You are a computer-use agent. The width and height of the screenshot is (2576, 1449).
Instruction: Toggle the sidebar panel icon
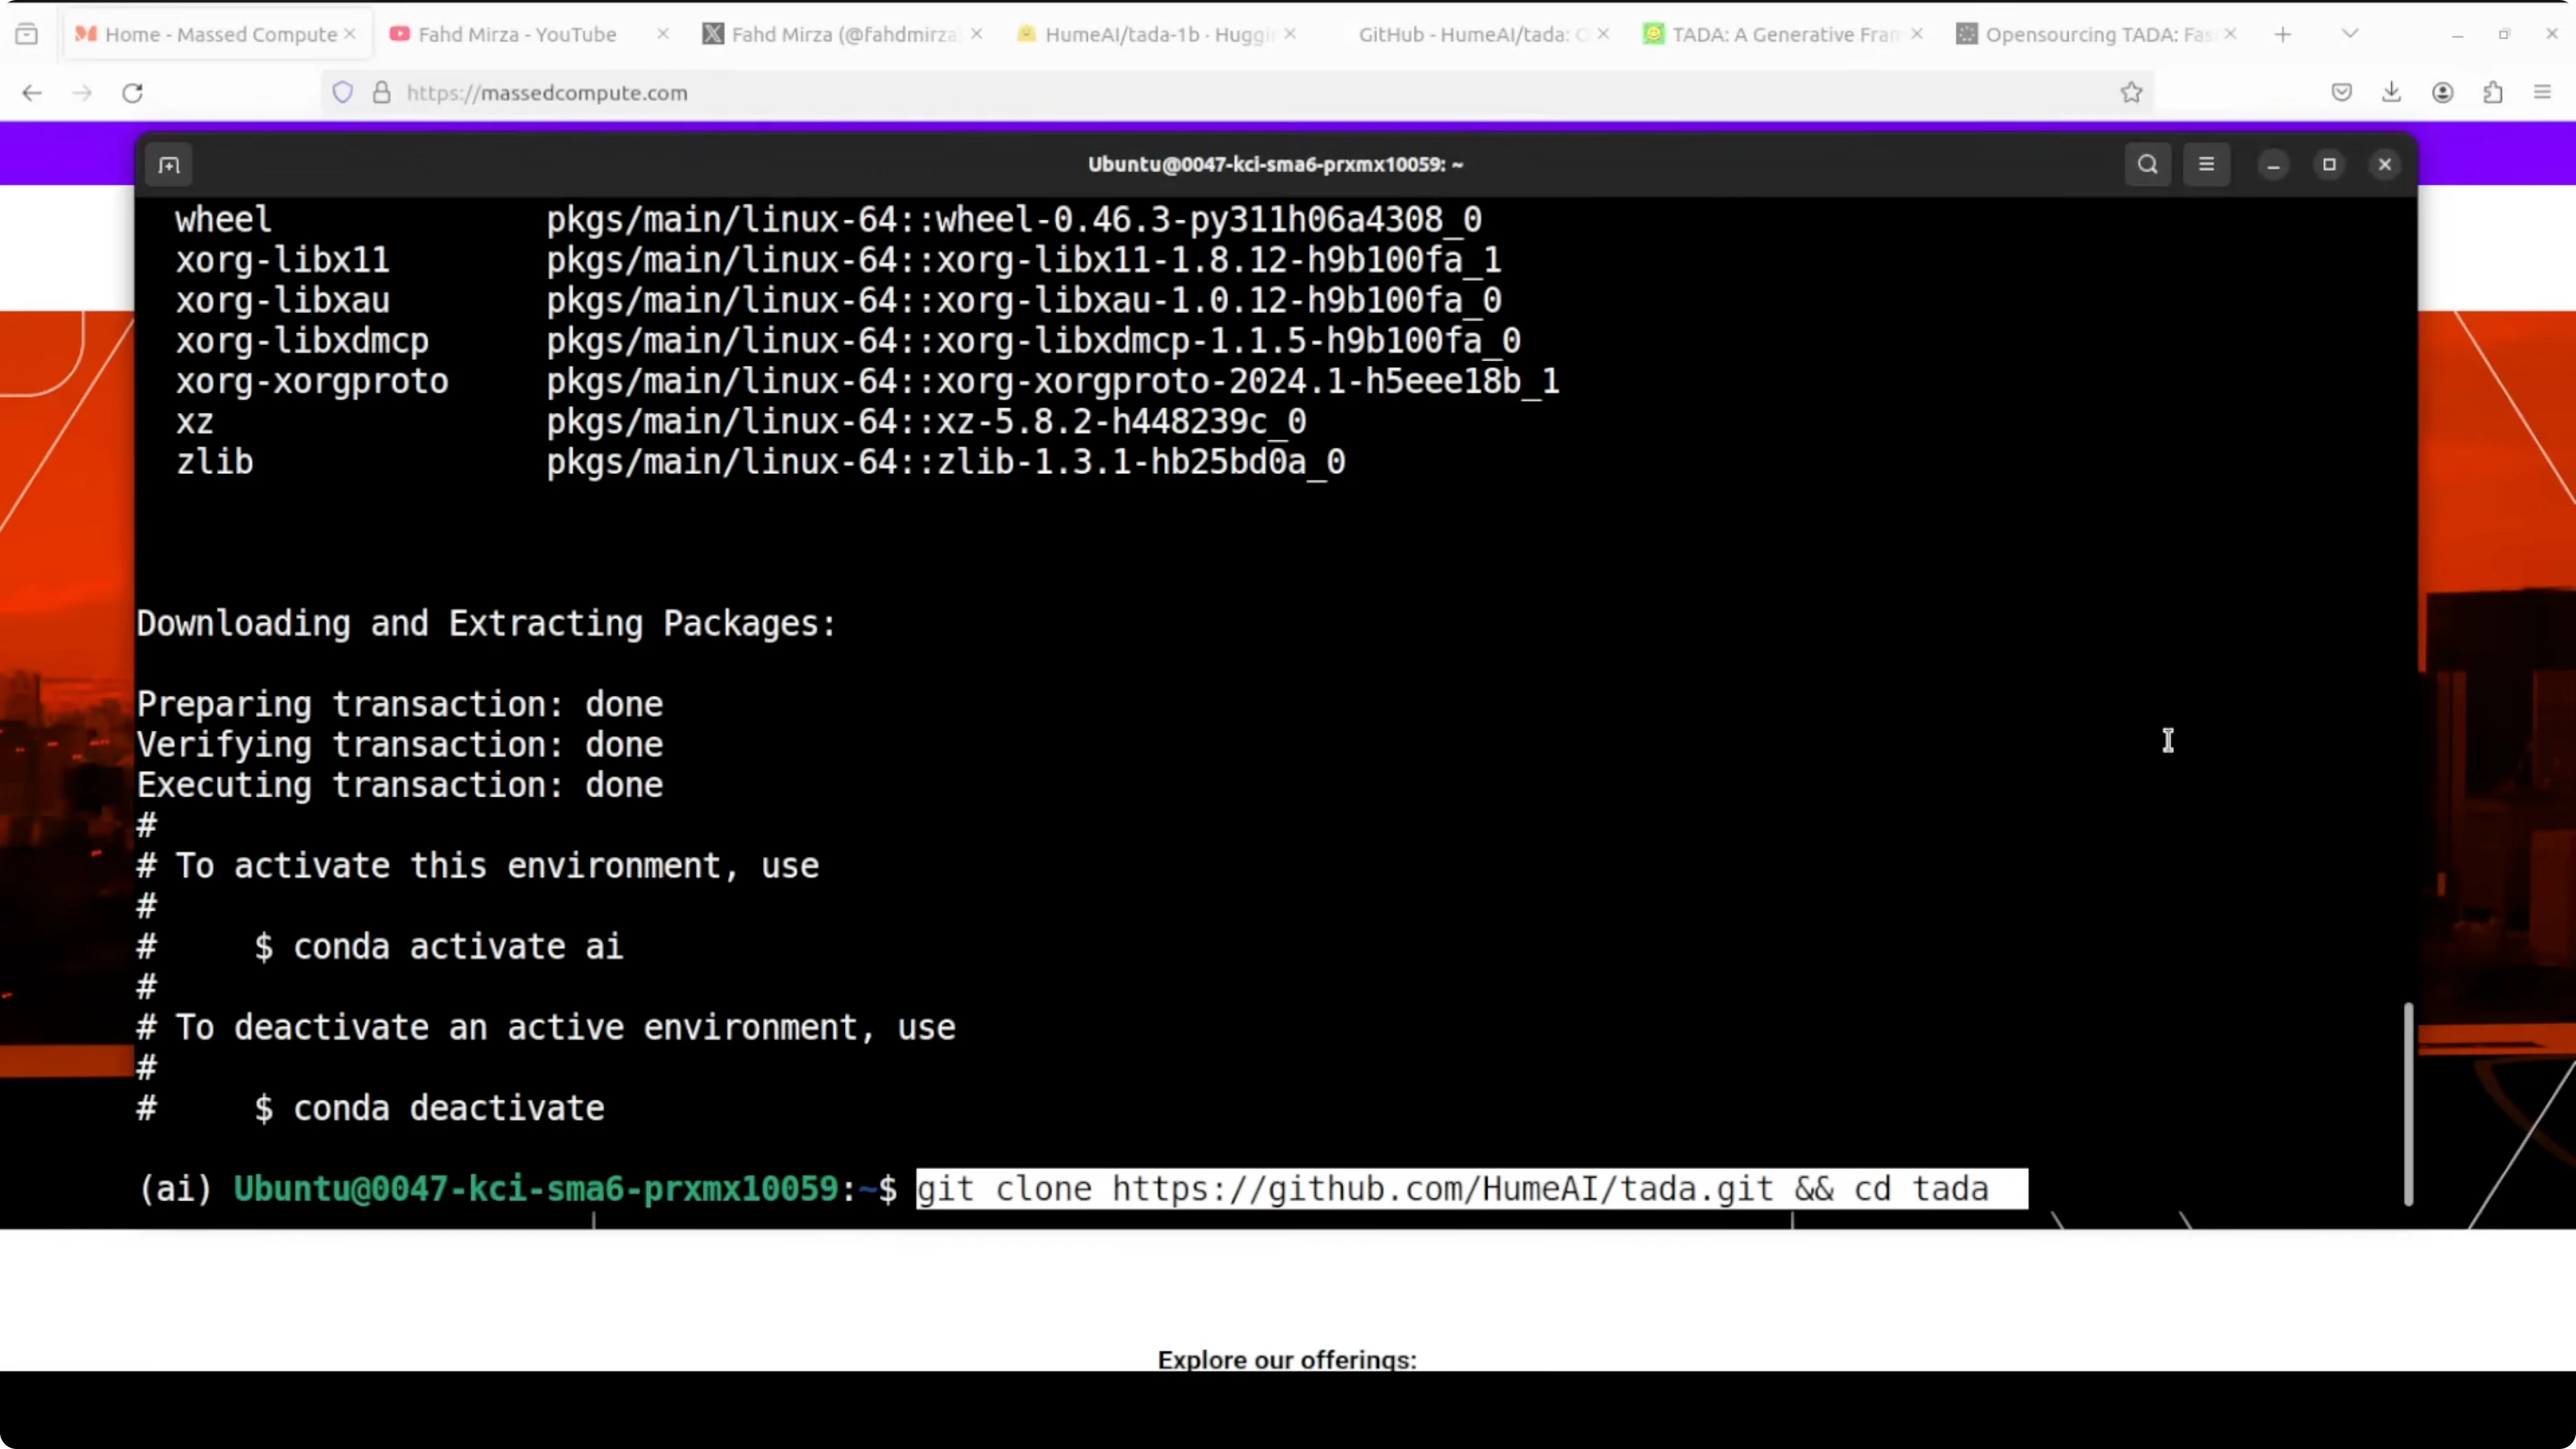27,33
